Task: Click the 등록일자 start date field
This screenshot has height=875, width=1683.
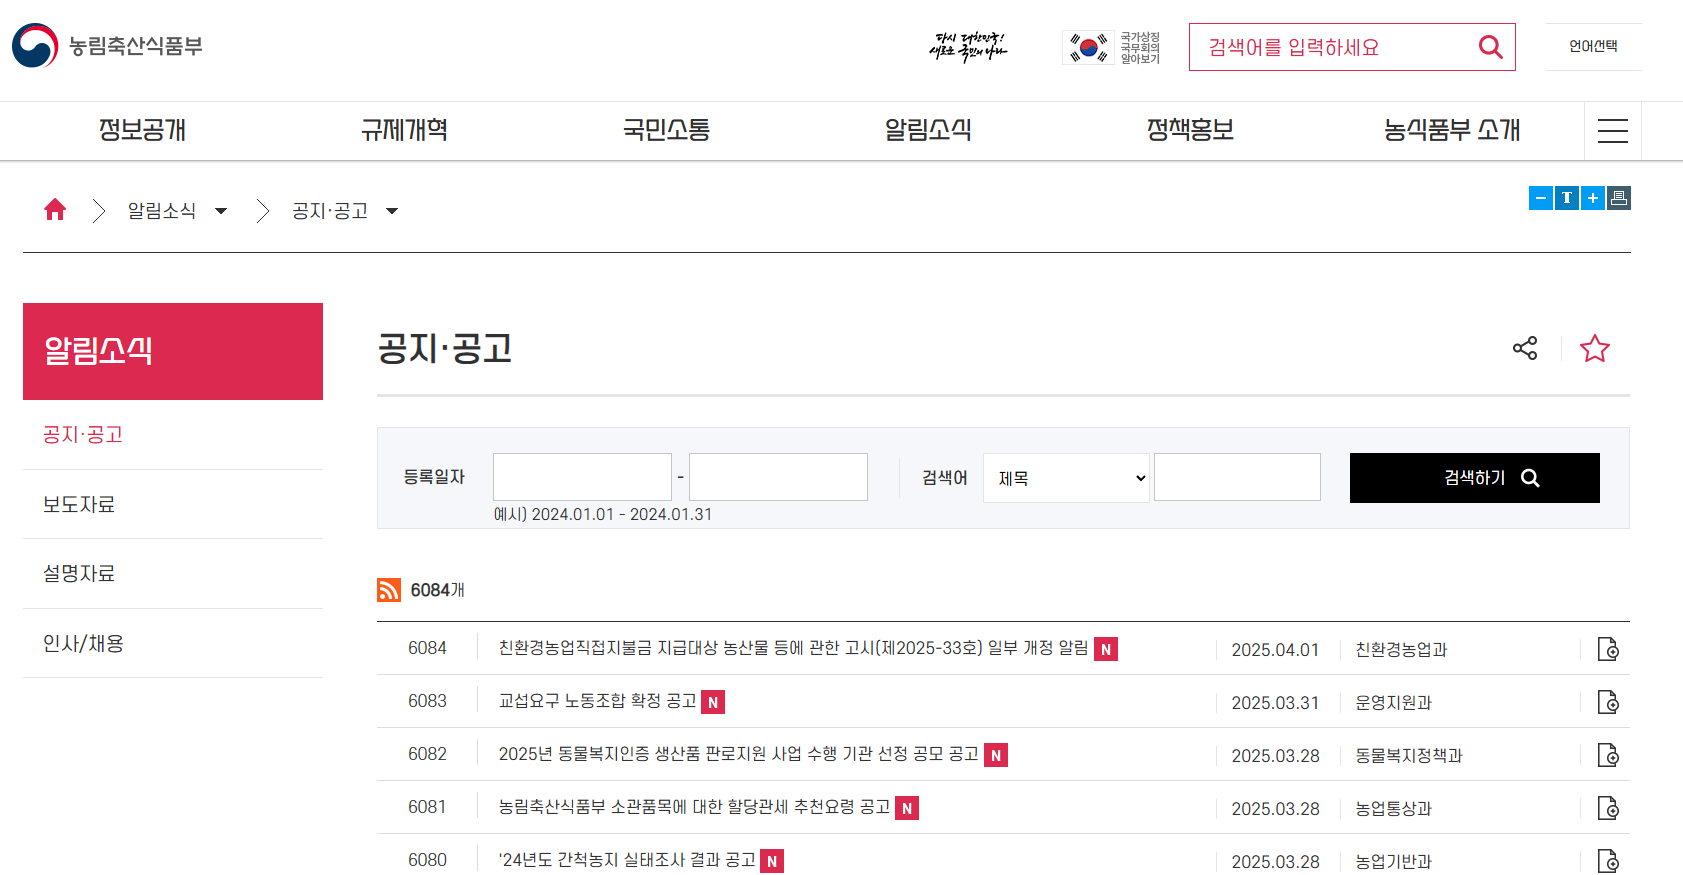Action: click(x=582, y=477)
